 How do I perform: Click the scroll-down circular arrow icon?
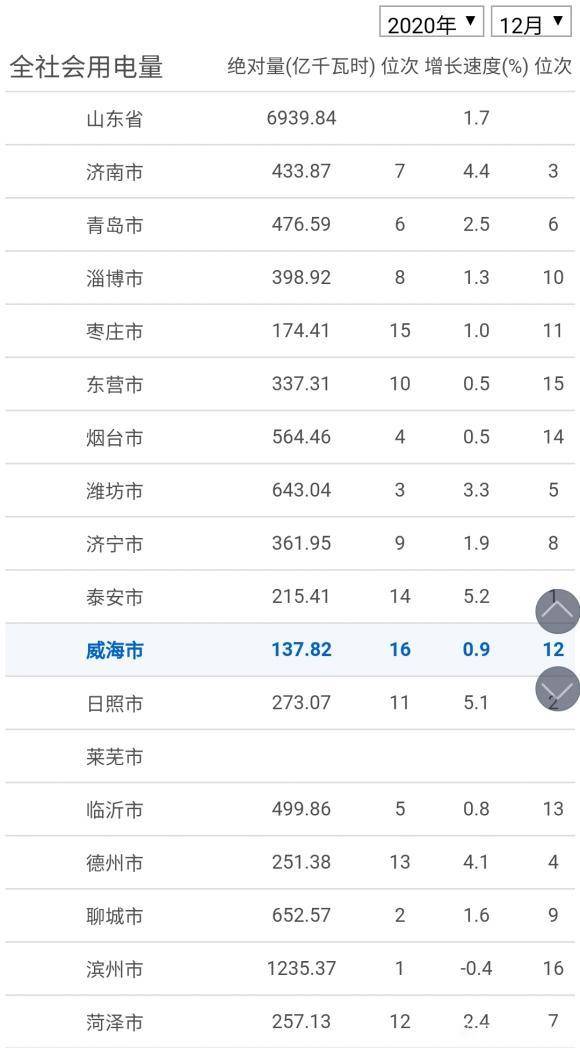point(558,688)
